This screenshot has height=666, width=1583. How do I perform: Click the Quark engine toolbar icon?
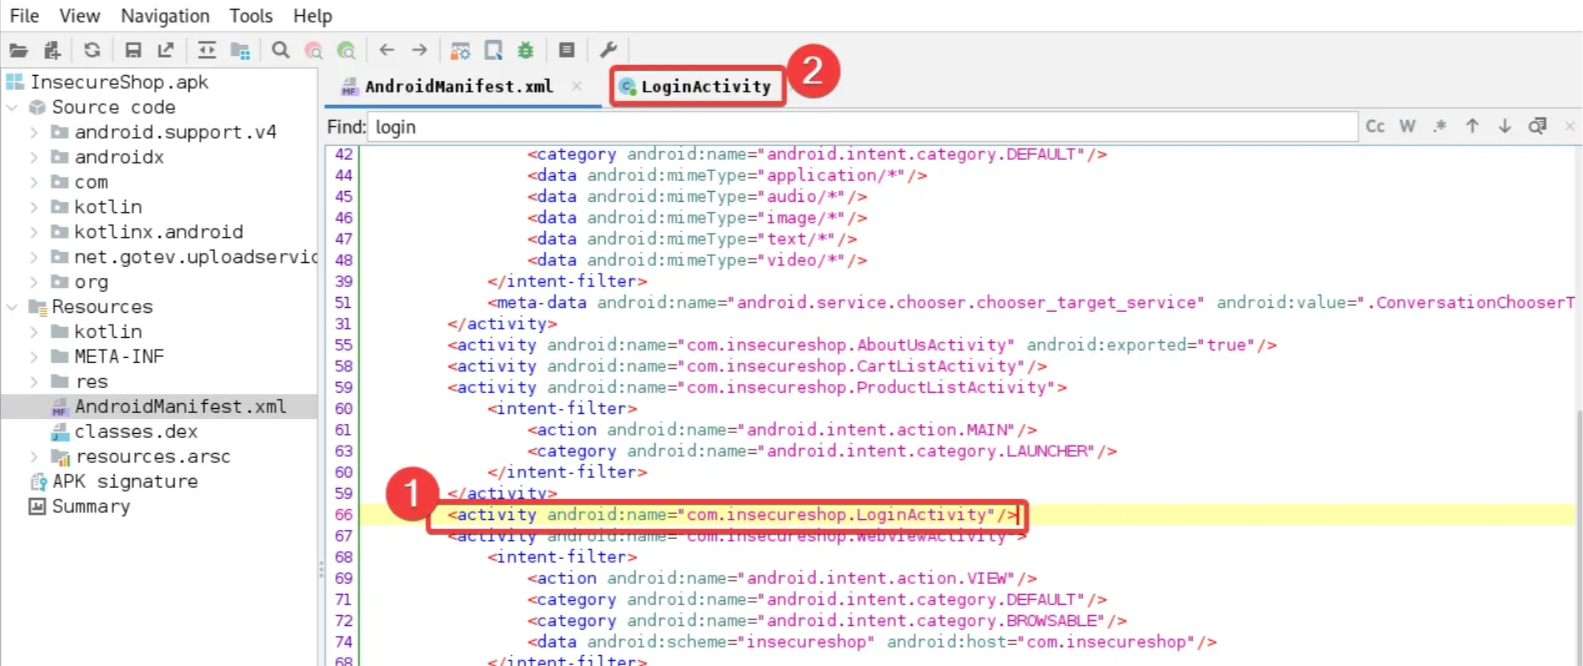pos(494,50)
